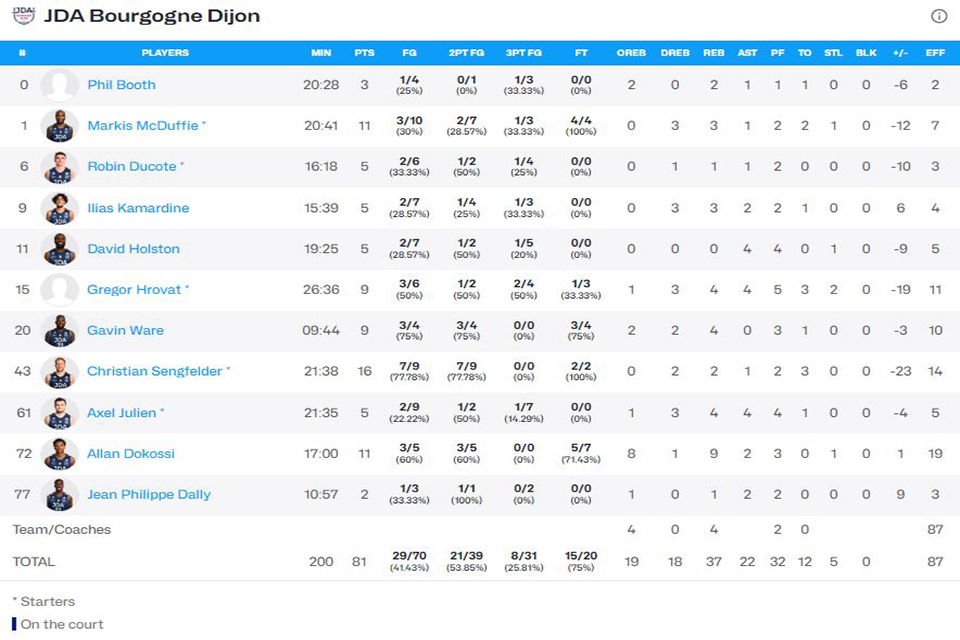The width and height of the screenshot is (960, 640).
Task: Click the PTS column header
Action: point(364,53)
